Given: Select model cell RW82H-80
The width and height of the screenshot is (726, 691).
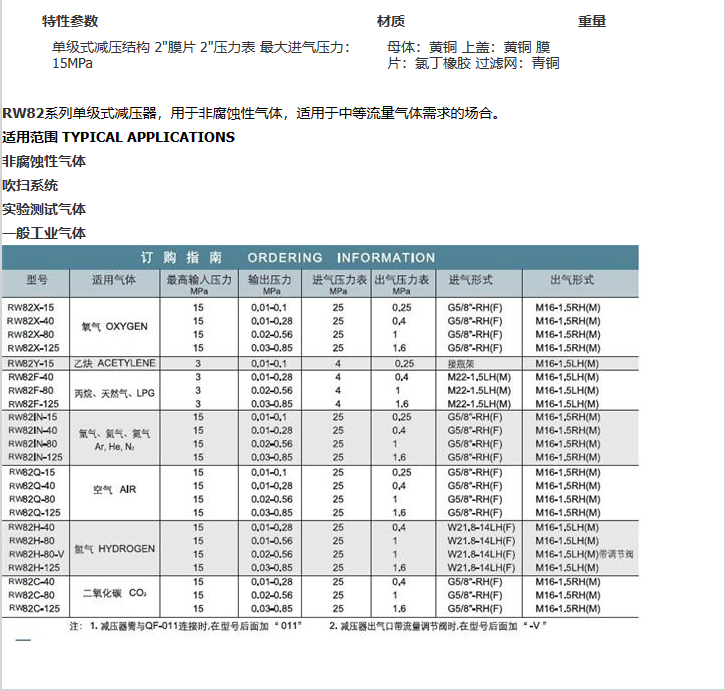Looking at the screenshot, I should pos(31,540).
